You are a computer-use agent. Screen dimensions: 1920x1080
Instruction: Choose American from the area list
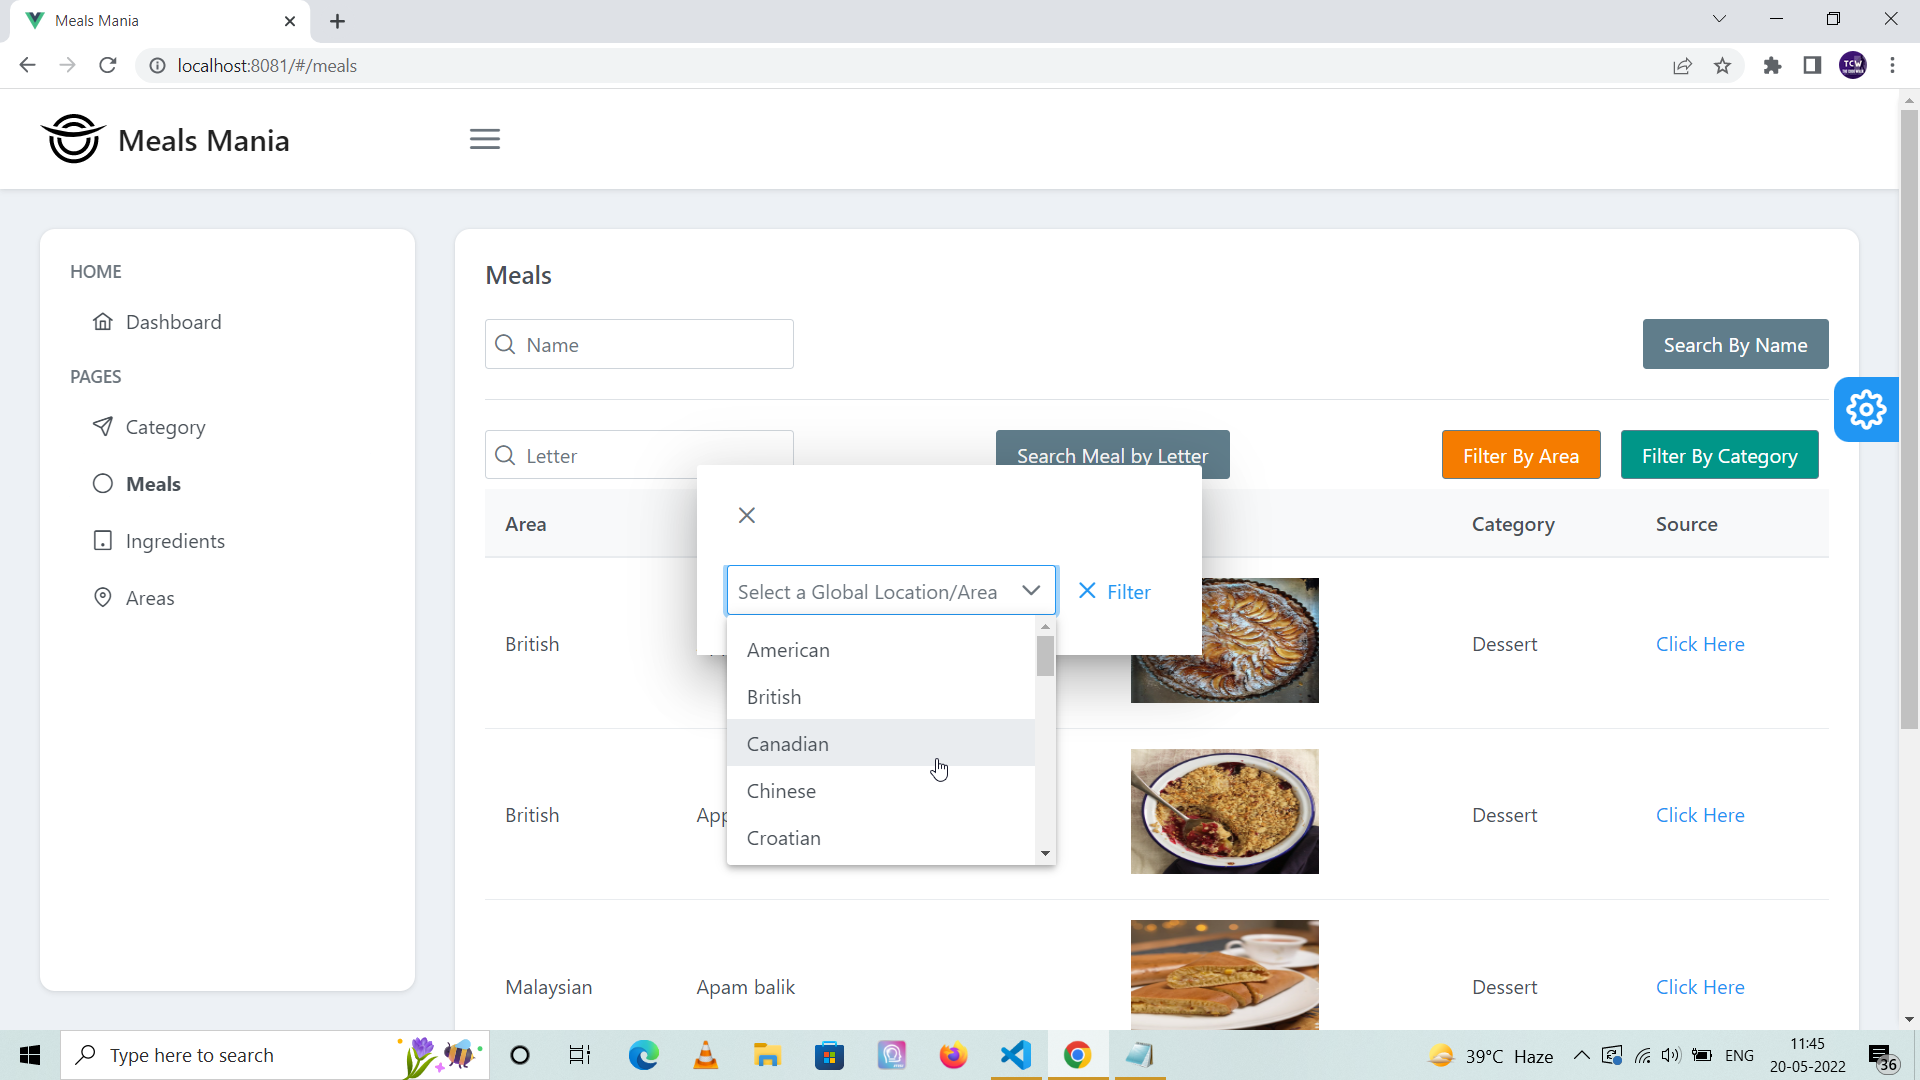(881, 650)
